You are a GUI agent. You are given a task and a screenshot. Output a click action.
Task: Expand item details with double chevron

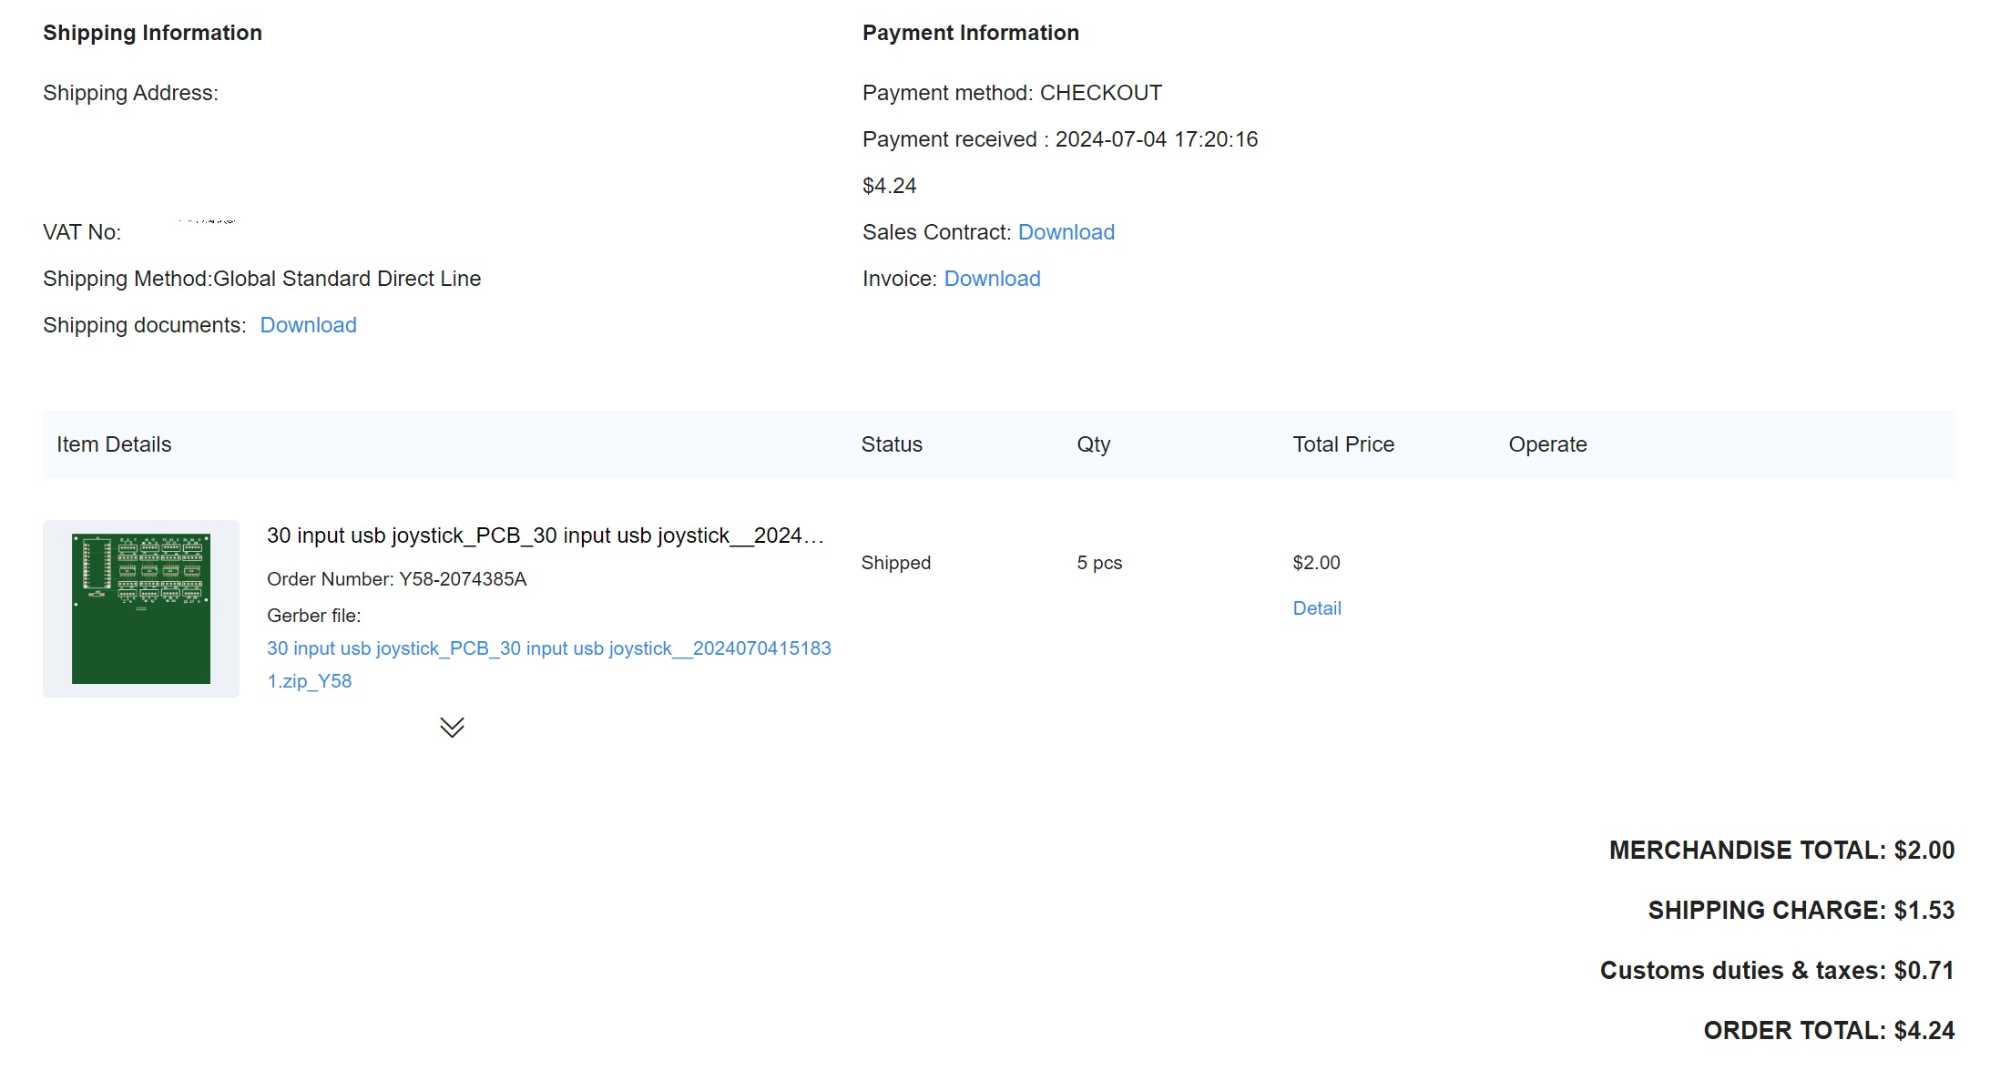(452, 727)
